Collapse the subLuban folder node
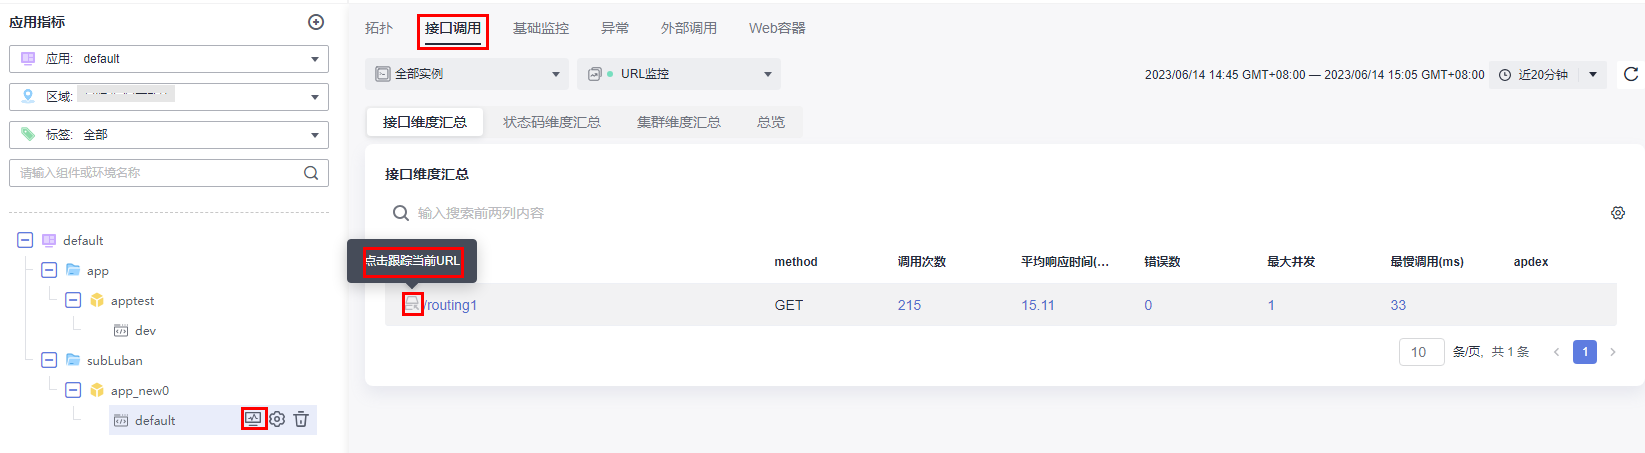1645x453 pixels. [x=49, y=360]
